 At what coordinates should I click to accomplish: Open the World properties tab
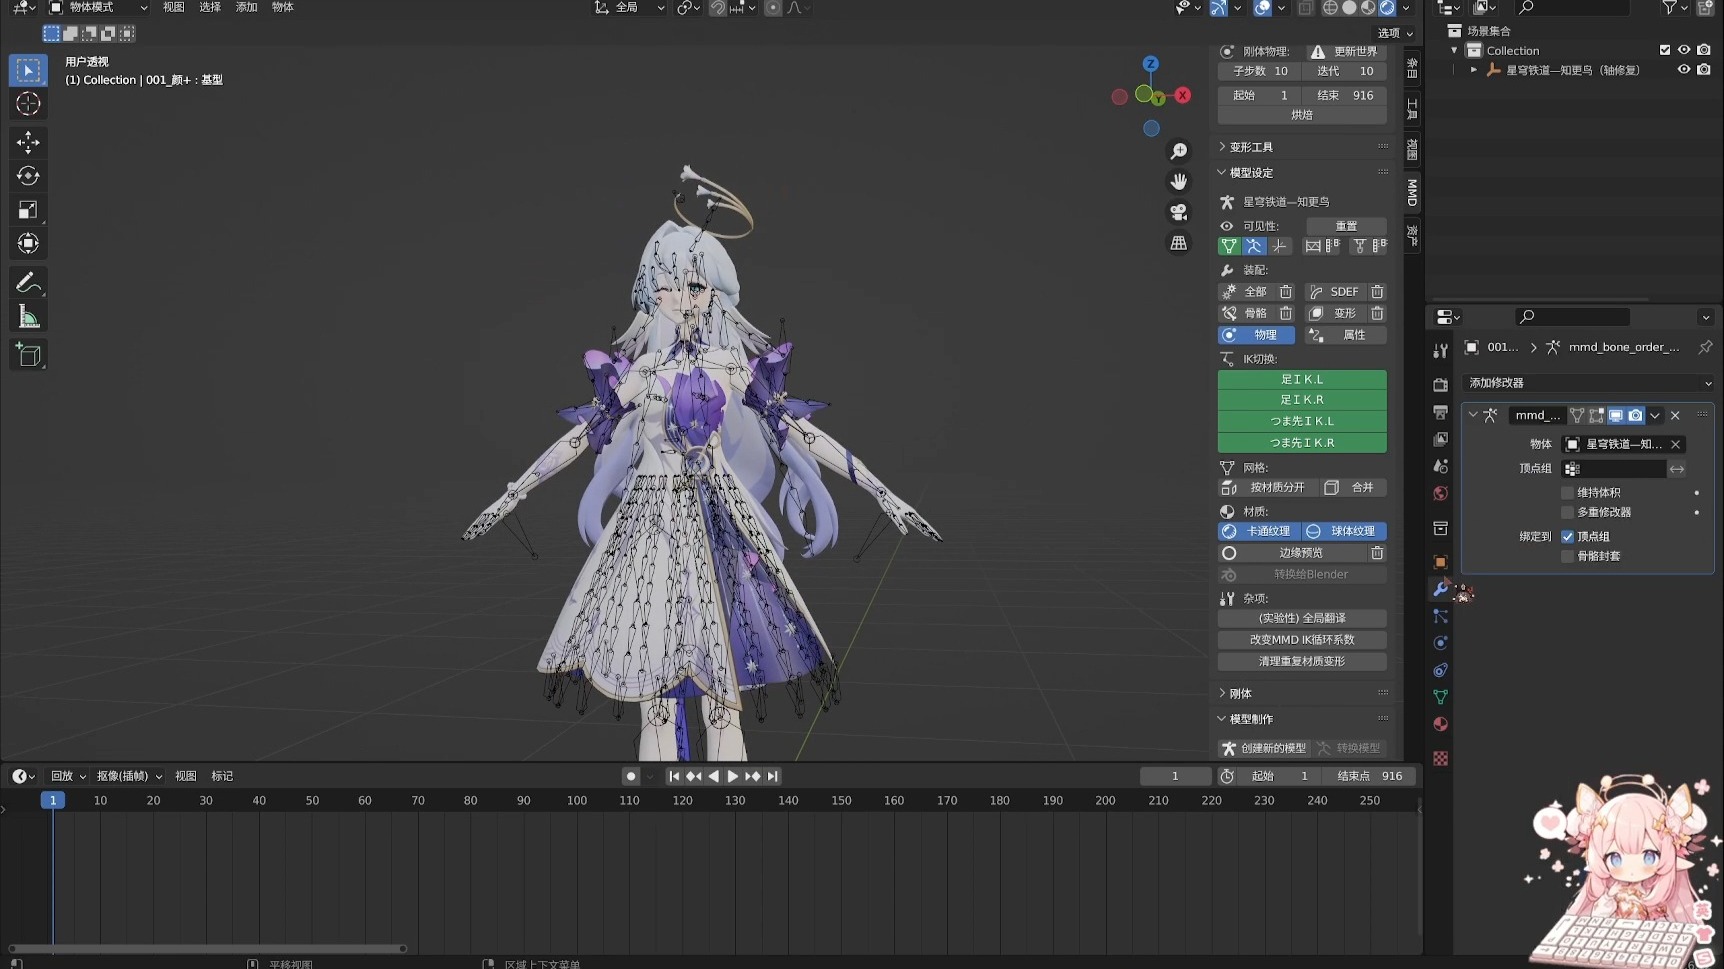[1440, 494]
